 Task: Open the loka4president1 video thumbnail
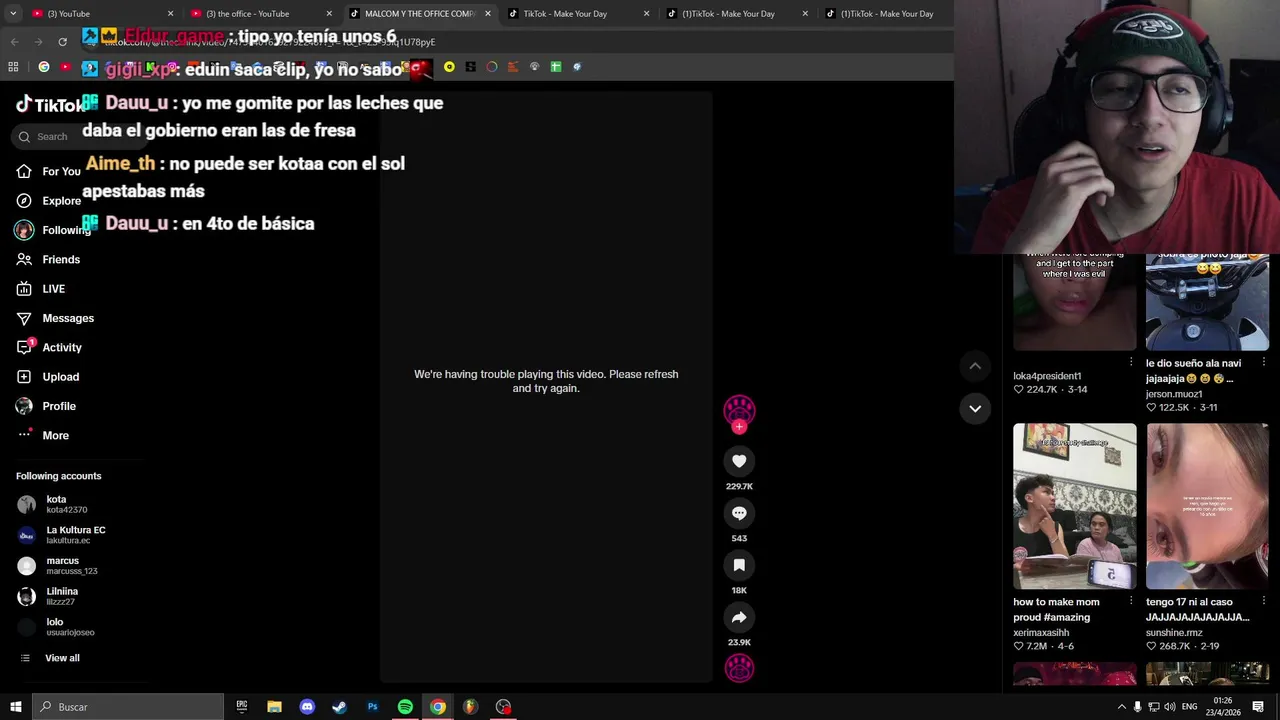1075,303
